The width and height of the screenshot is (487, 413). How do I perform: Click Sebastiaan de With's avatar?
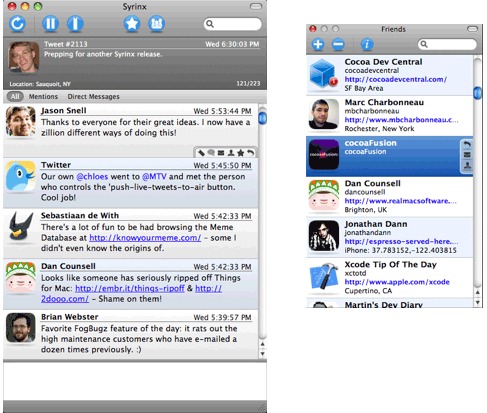coord(20,227)
